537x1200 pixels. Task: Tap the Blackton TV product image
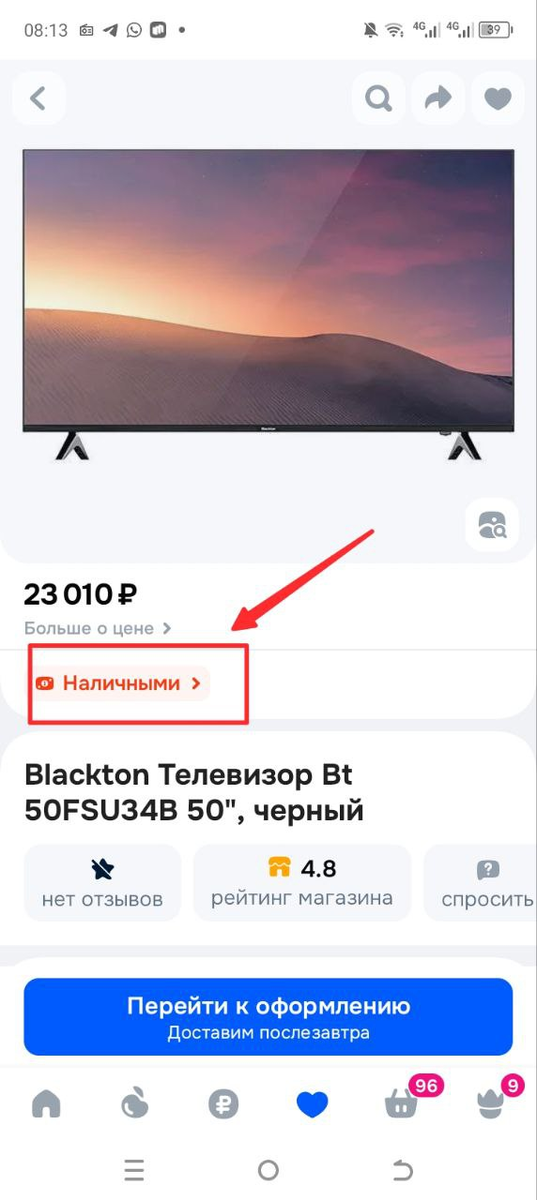pos(268,304)
